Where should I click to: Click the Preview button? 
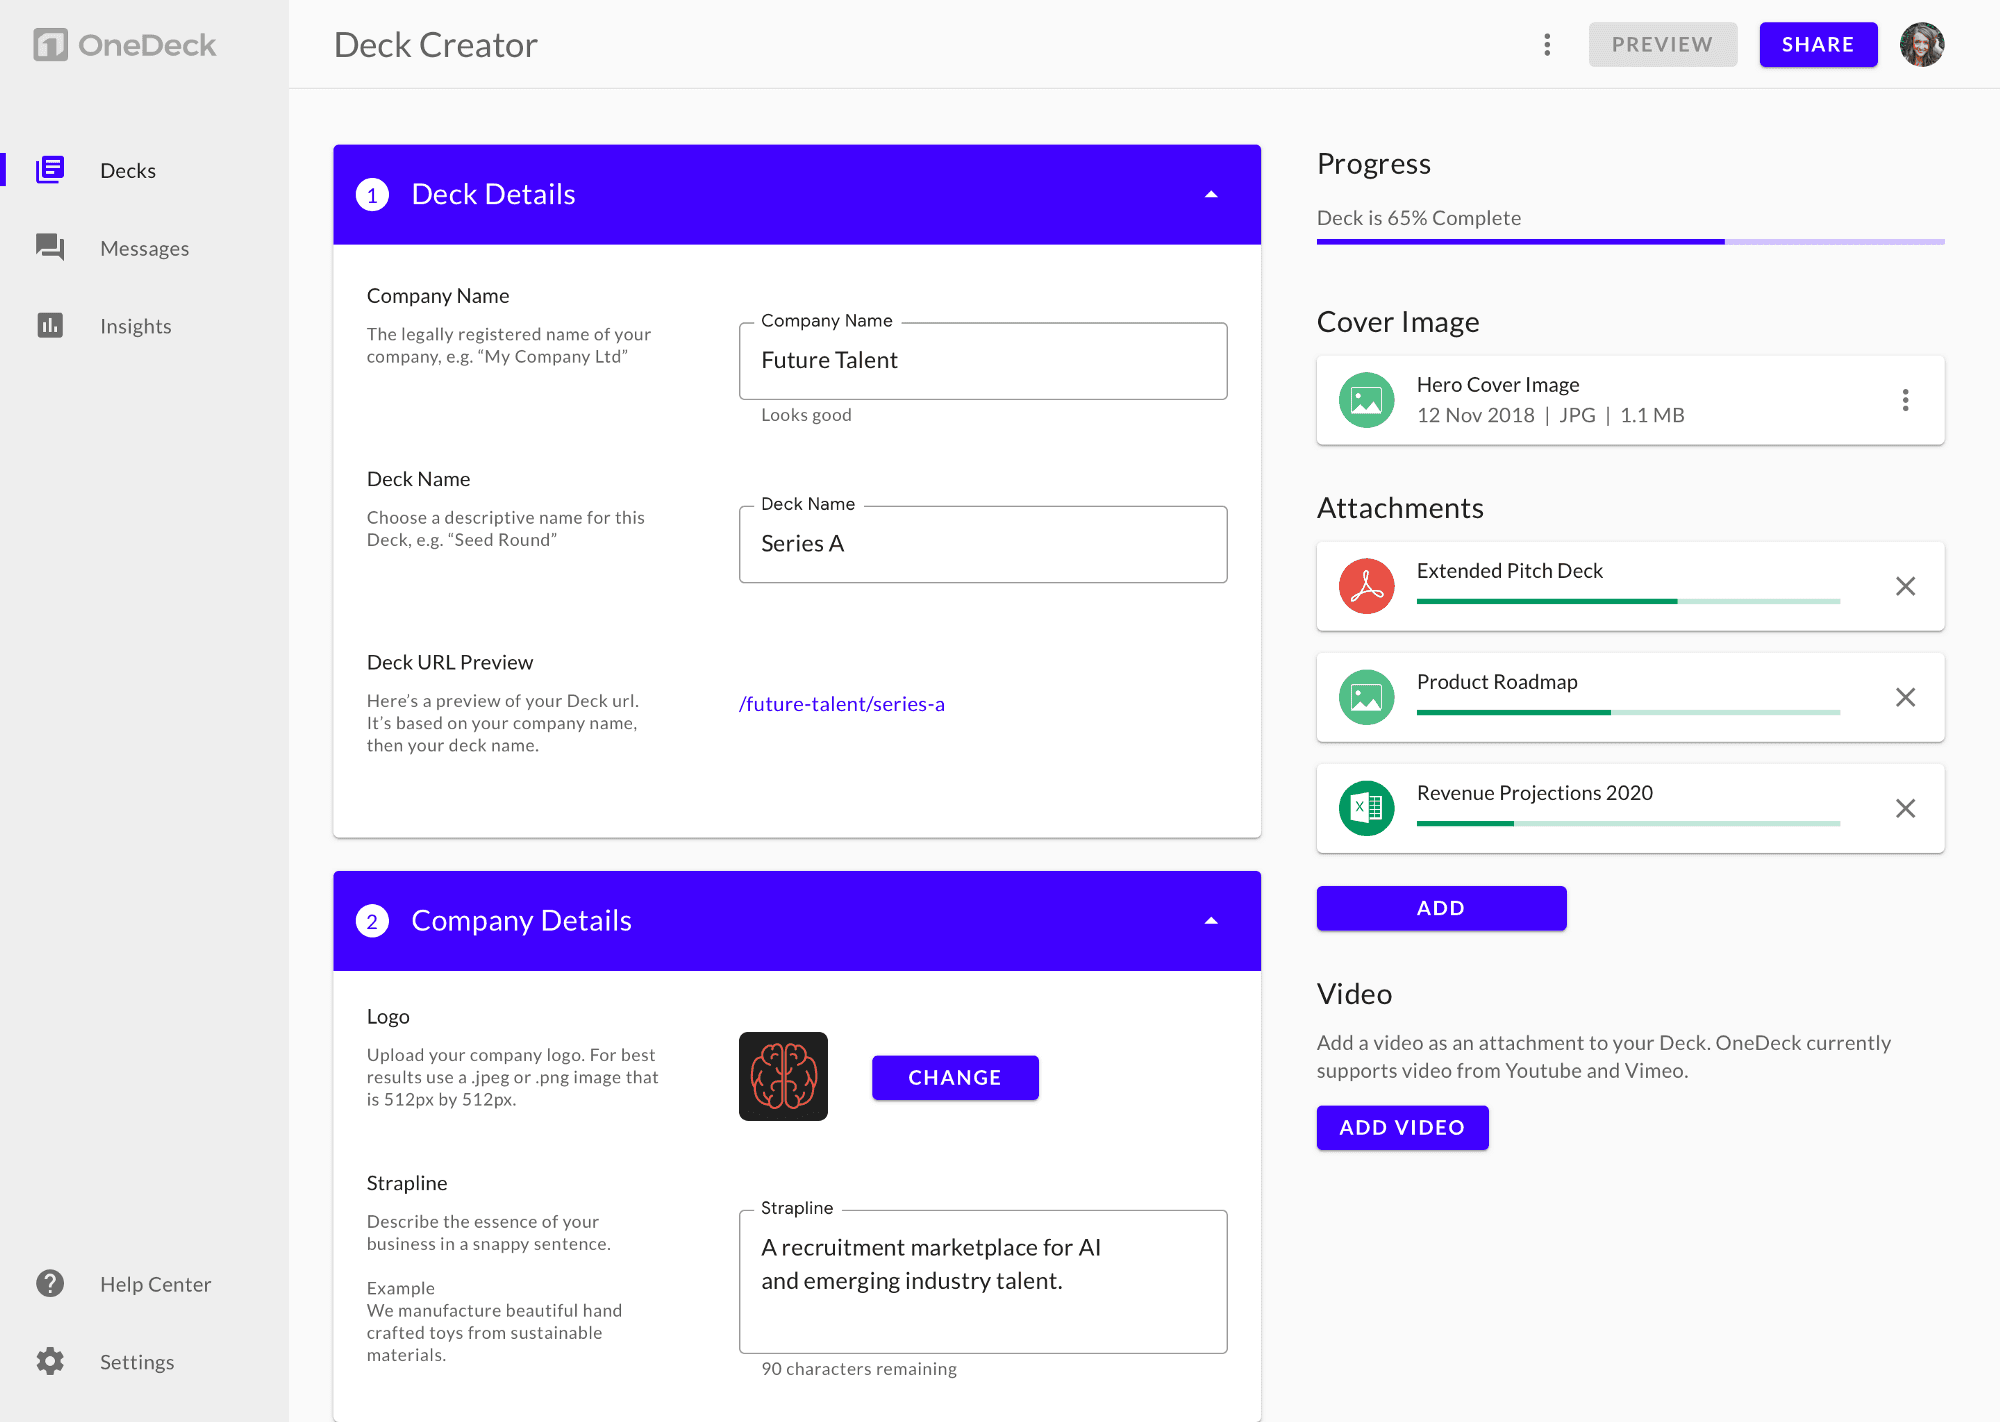[1662, 45]
